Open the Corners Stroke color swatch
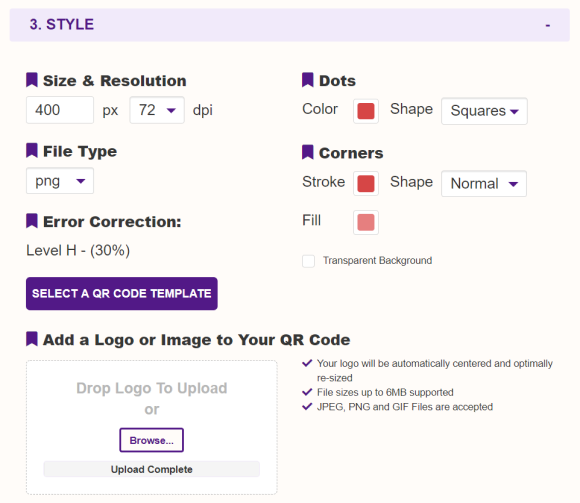This screenshot has width=580, height=503. point(366,183)
